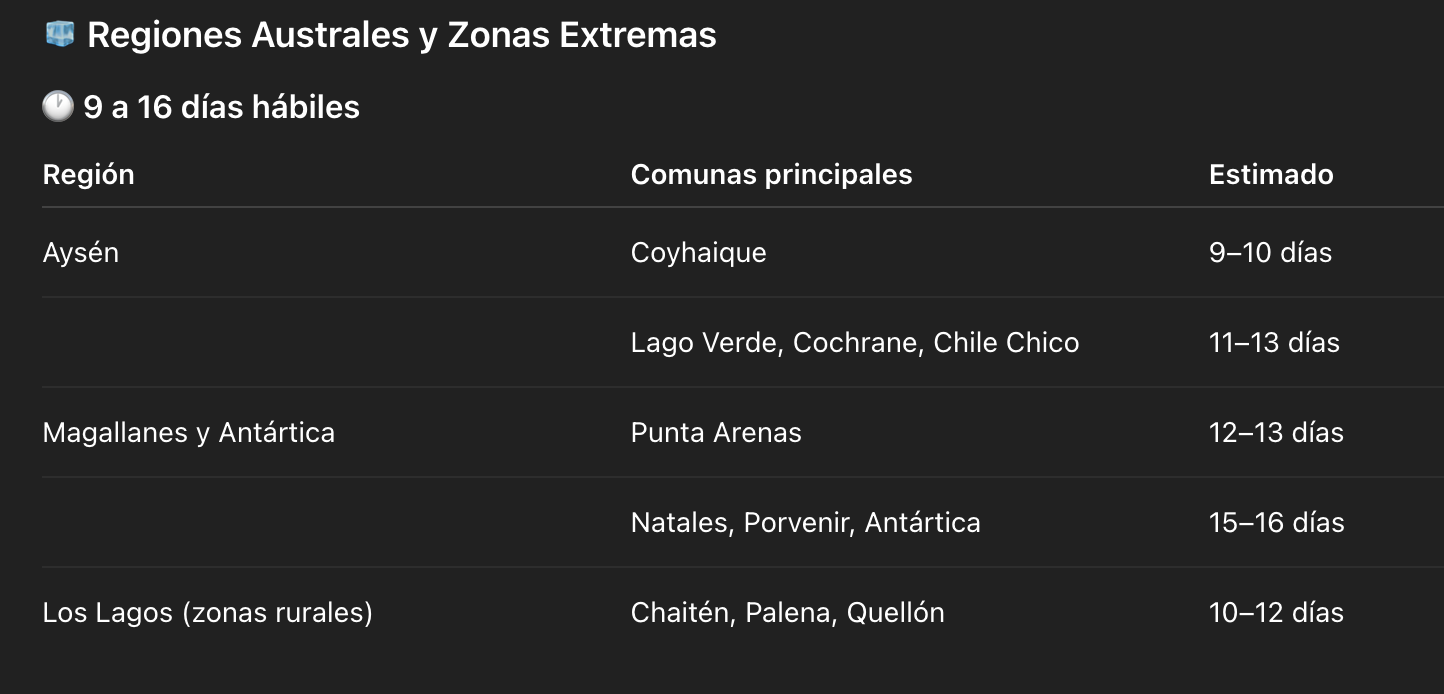Click the '15–16 días' estimate cell
This screenshot has width=1444, height=694.
click(1276, 522)
